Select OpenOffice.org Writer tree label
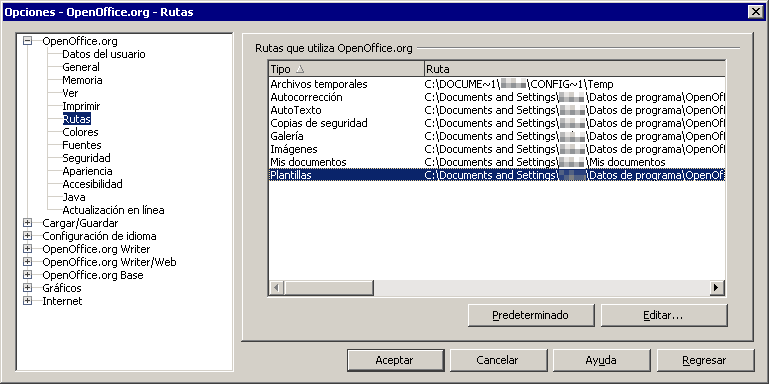769x384 pixels. (x=96, y=249)
